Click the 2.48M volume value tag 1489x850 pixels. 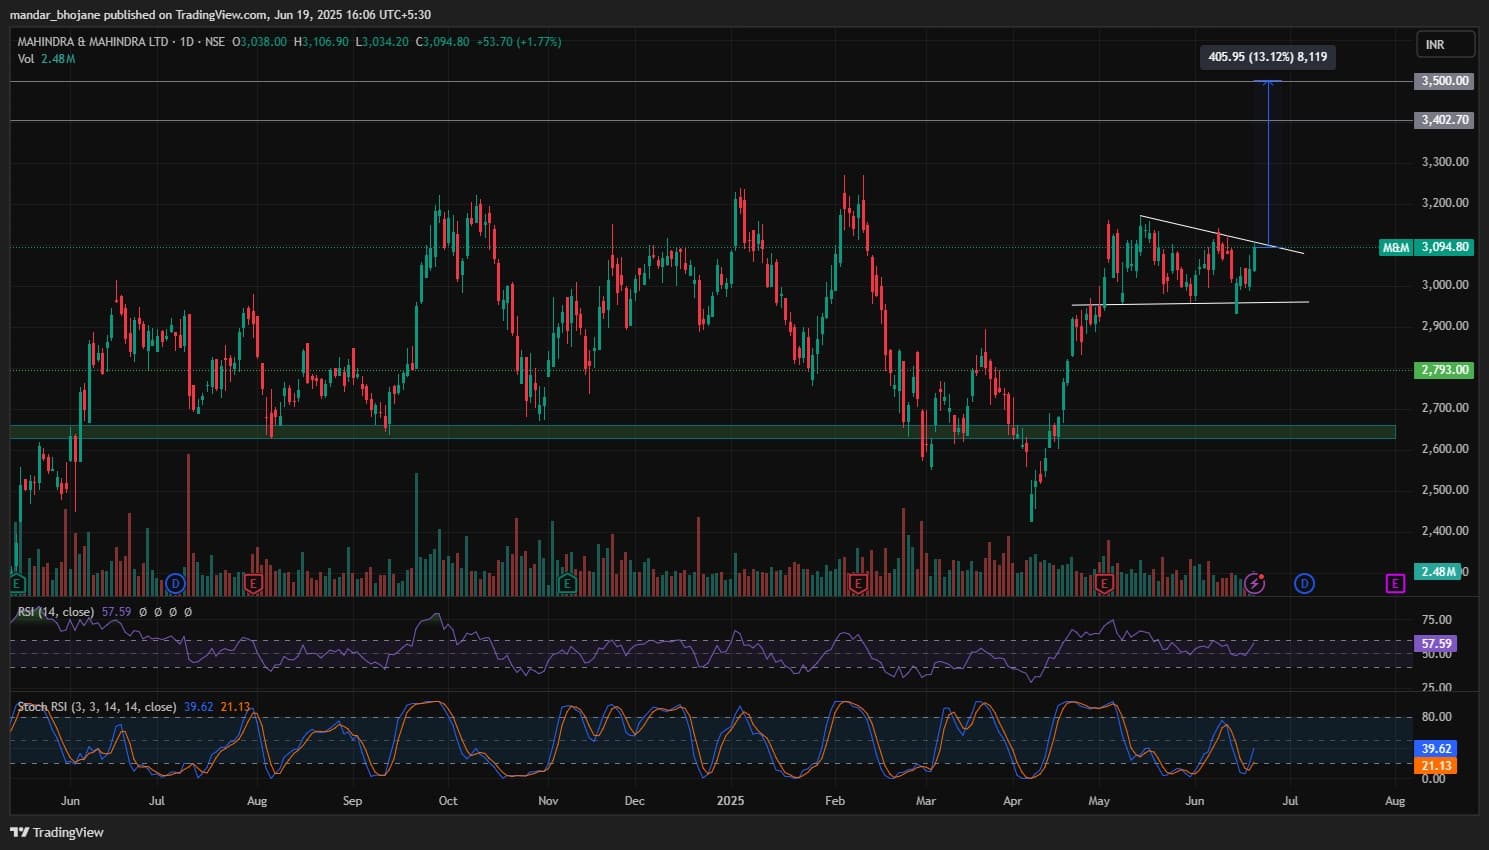[1437, 572]
